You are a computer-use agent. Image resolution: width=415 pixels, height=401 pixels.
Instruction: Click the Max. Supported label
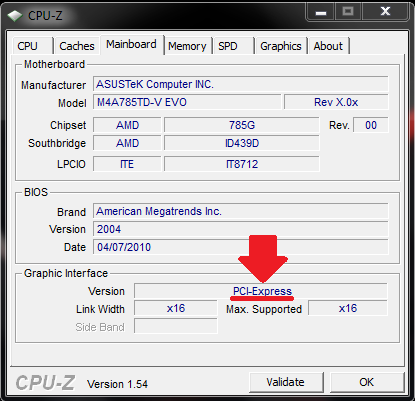[264, 309]
